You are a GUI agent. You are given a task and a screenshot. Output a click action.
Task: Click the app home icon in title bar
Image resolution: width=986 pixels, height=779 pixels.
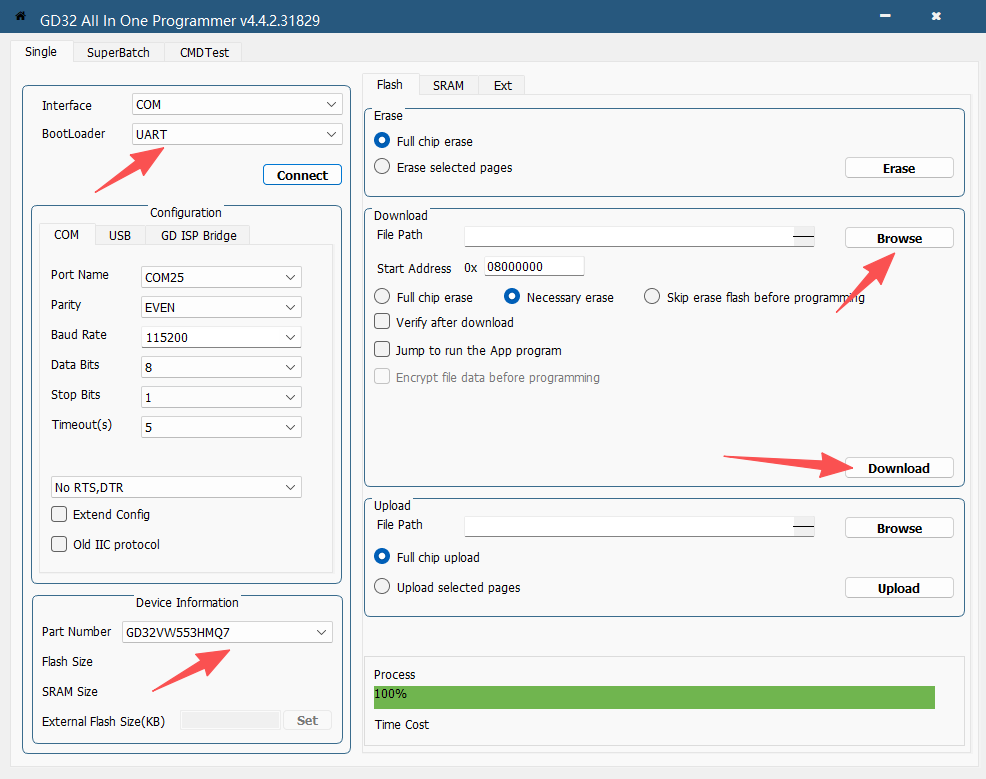pos(20,16)
